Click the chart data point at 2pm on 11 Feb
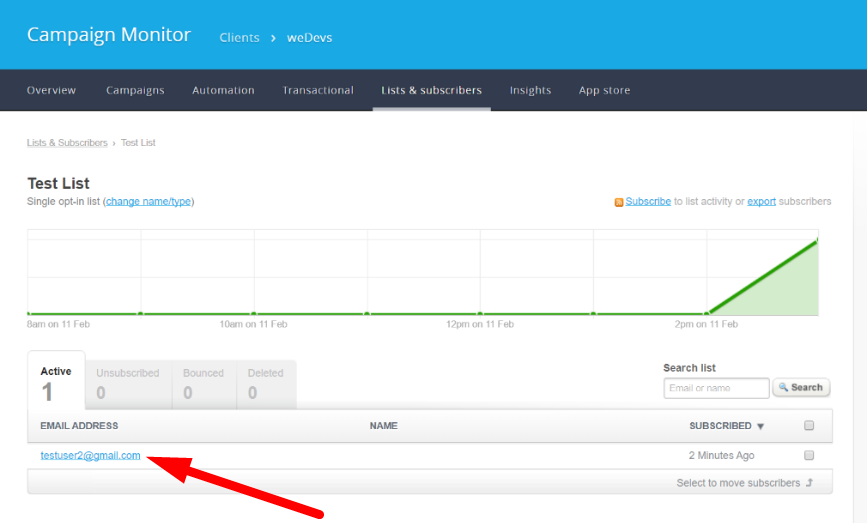 pyautogui.click(x=706, y=313)
